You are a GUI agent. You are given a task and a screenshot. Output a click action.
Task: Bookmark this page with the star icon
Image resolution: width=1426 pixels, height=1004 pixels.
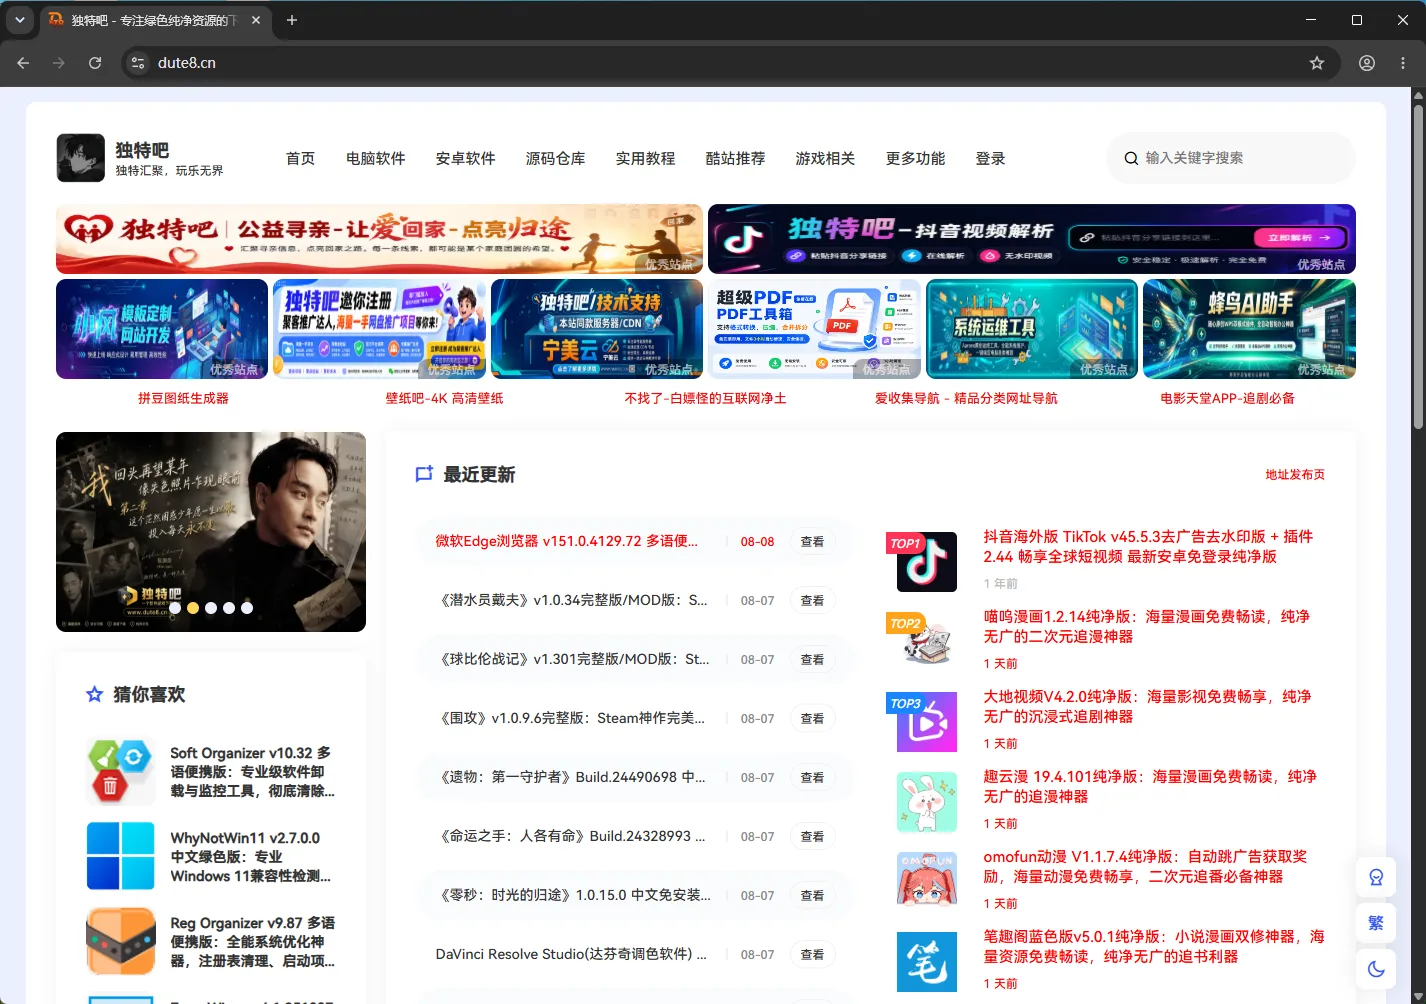[1317, 63]
